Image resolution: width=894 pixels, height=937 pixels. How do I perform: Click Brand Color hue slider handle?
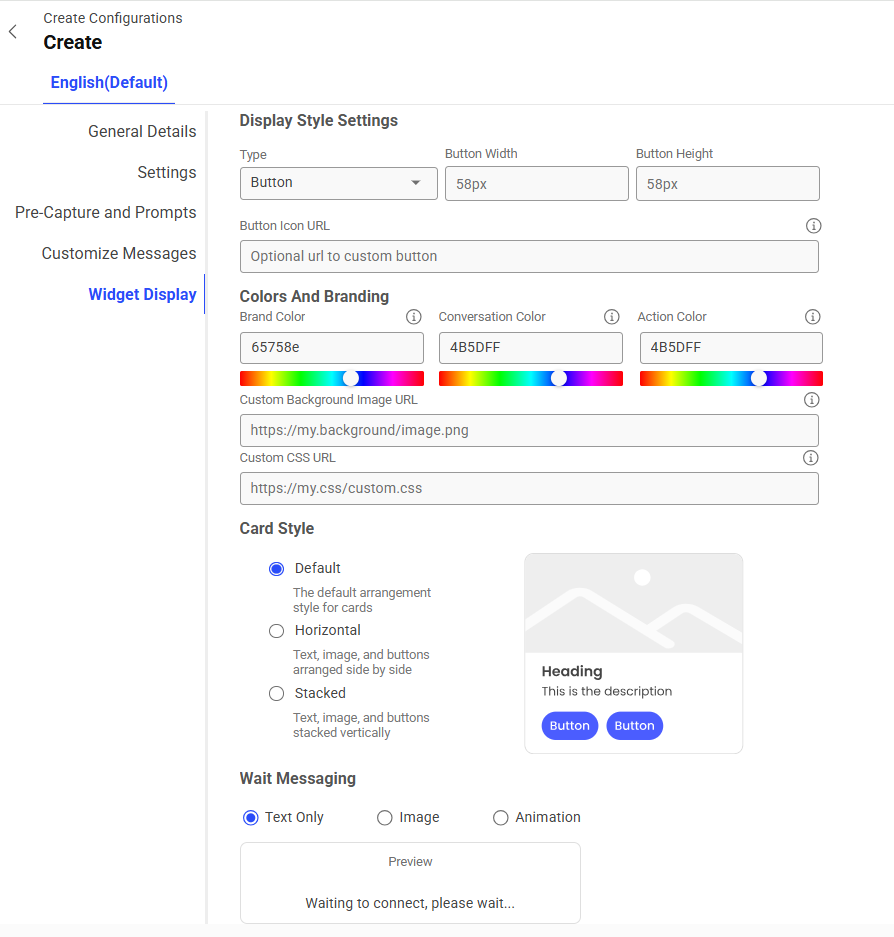351,378
